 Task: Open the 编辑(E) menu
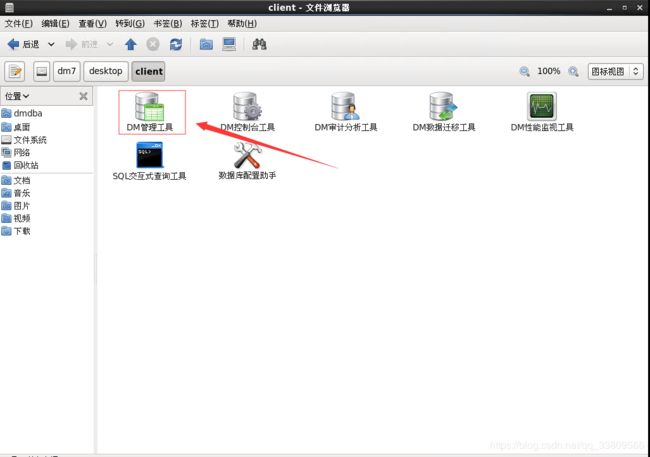[56, 24]
